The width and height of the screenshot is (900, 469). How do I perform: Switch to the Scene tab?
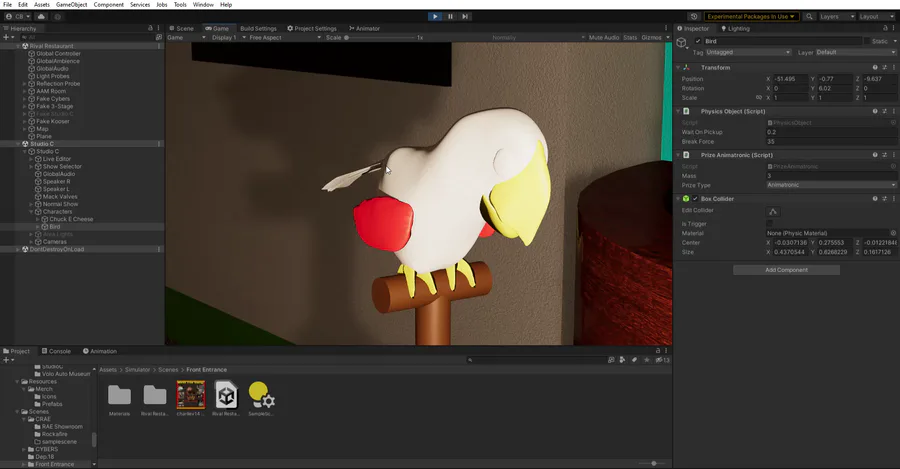tap(181, 28)
